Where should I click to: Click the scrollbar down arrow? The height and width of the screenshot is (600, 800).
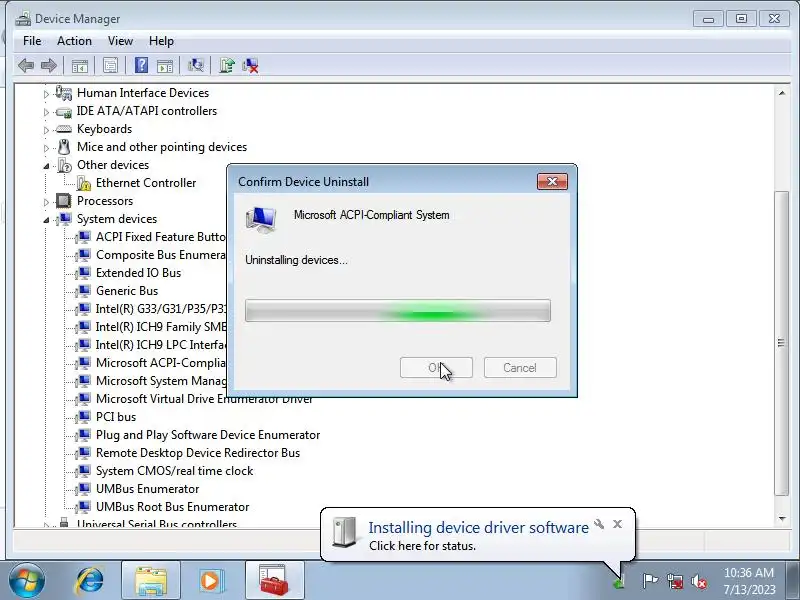781,519
